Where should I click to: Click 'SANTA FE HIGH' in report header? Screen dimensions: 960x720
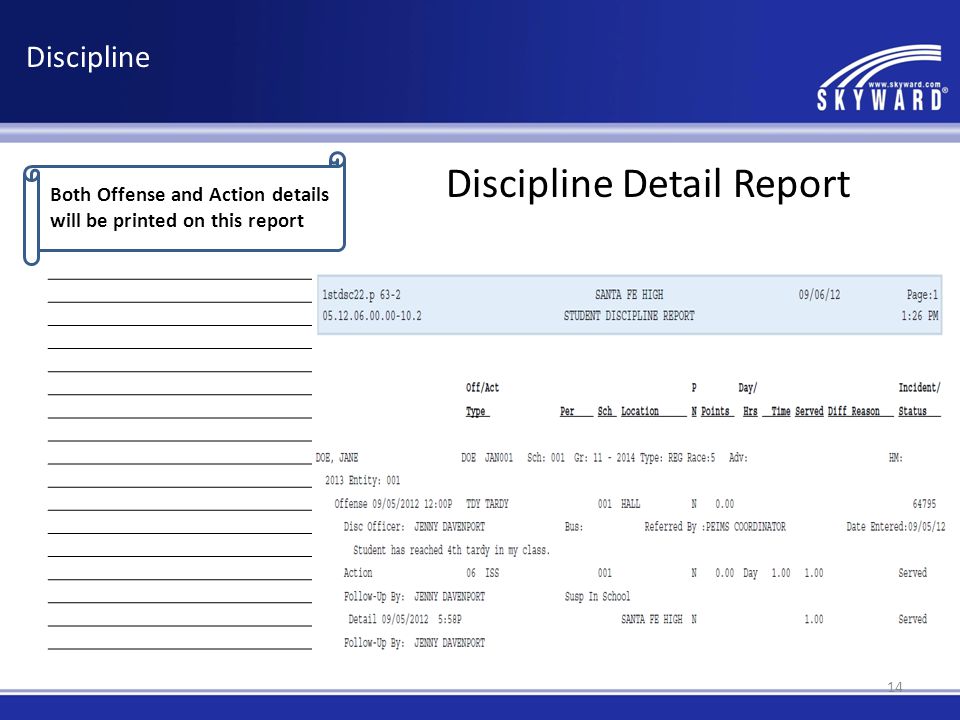click(x=629, y=295)
